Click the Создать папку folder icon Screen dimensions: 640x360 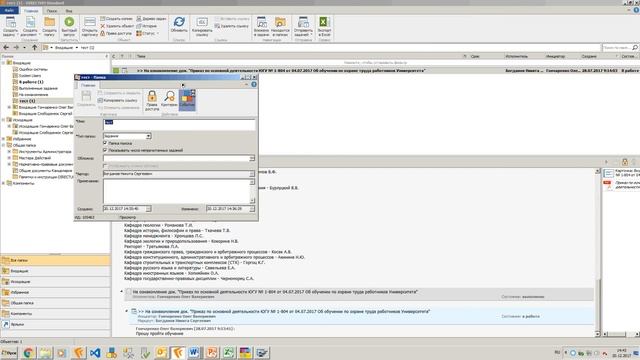click(49, 27)
